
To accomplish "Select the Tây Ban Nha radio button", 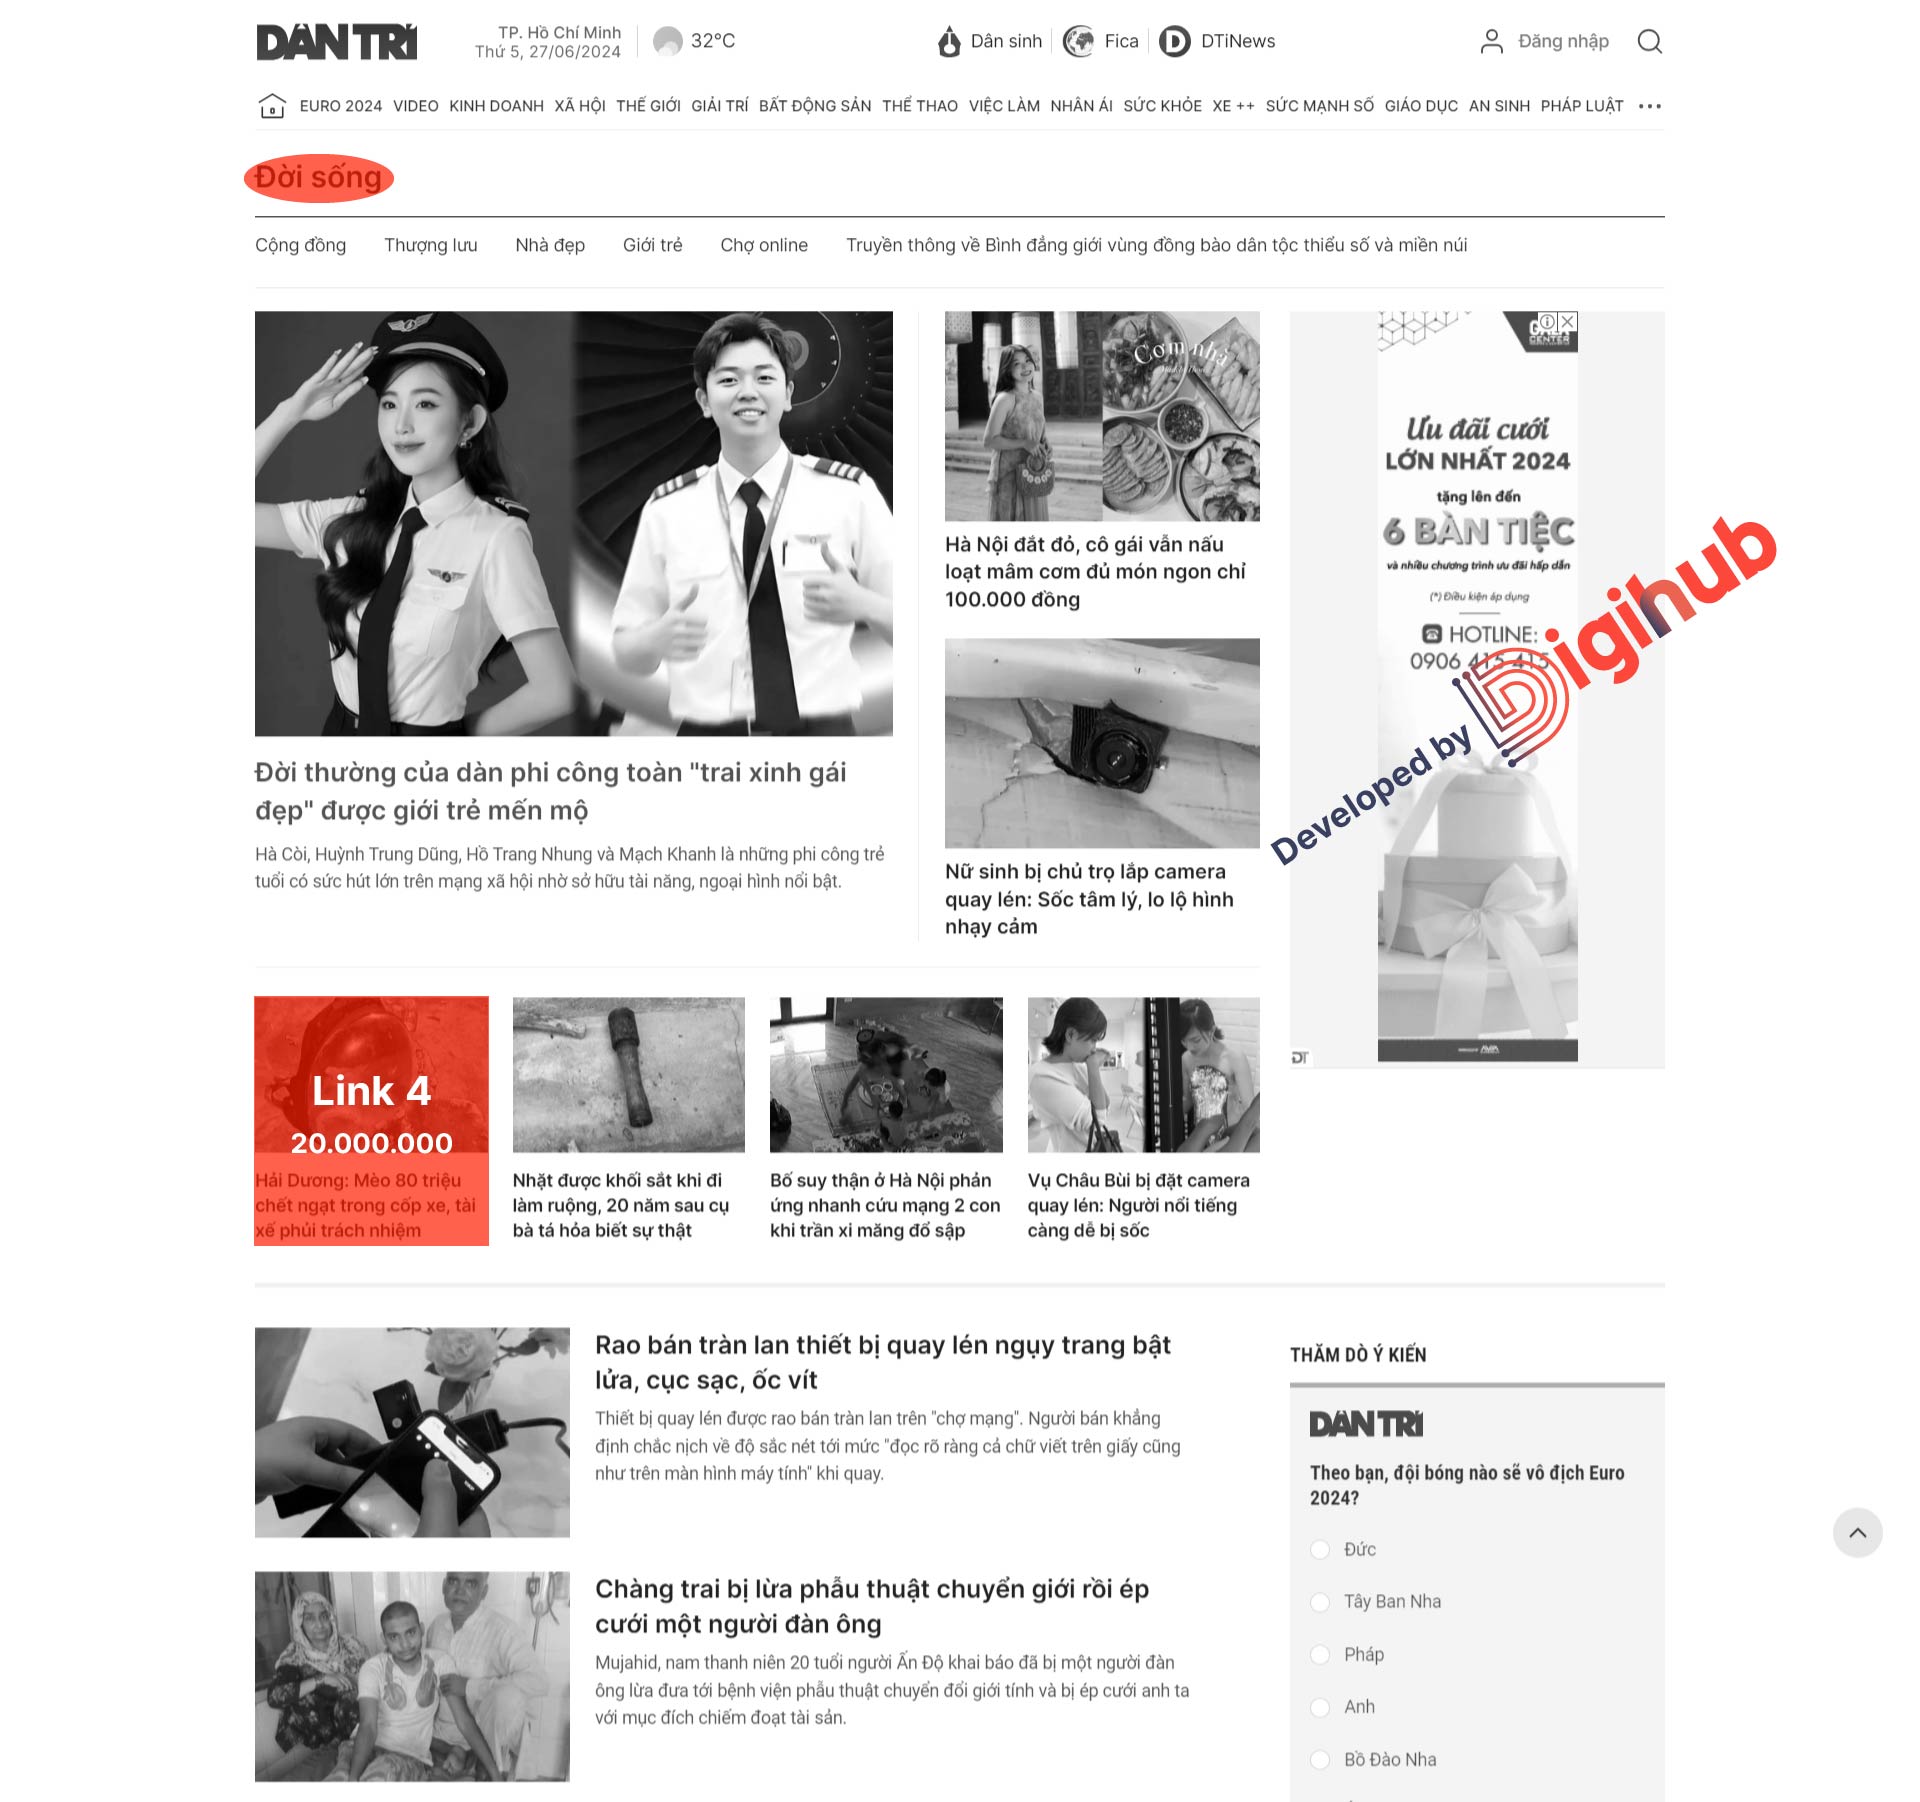I will coord(1319,1600).
